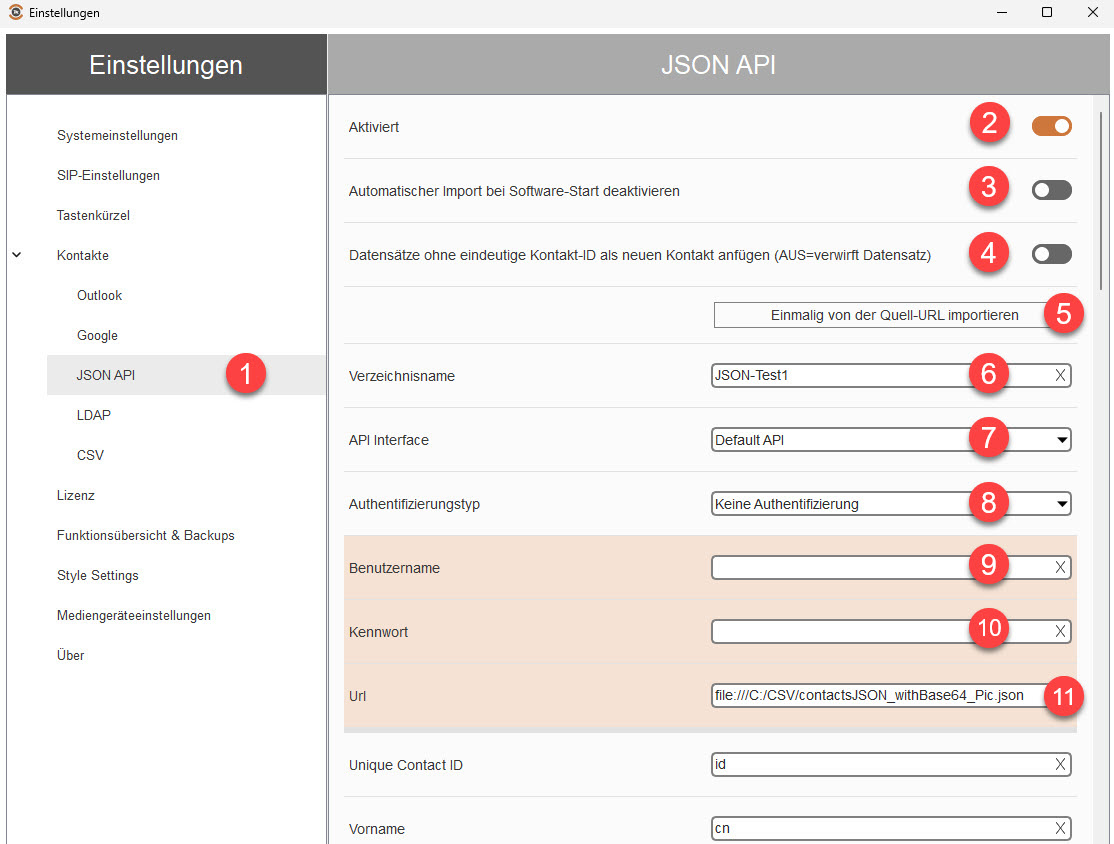The height and width of the screenshot is (844, 1114).
Task: Toggle Datensätze ohne eindeutige Kontakt-ID switch
Action: point(1051,254)
